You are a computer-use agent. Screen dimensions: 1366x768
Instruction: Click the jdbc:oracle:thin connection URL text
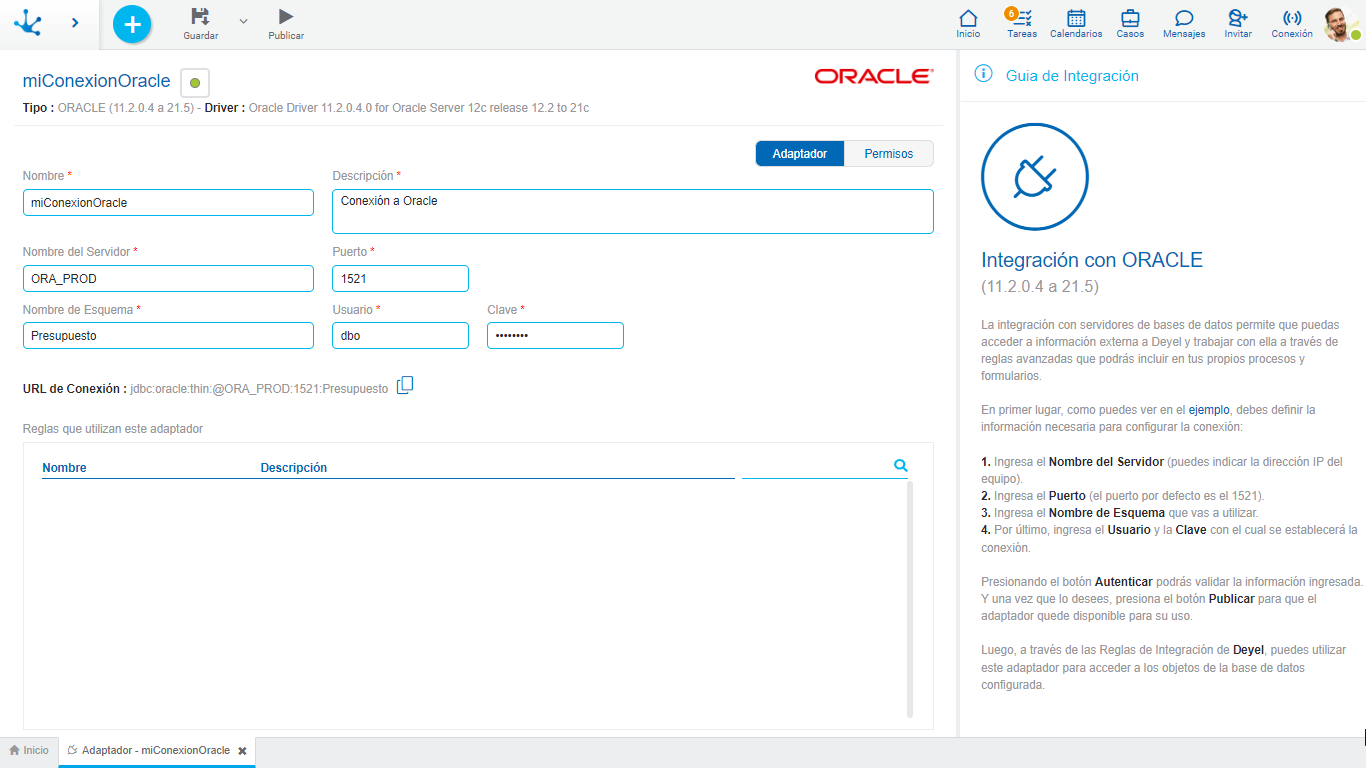259,389
